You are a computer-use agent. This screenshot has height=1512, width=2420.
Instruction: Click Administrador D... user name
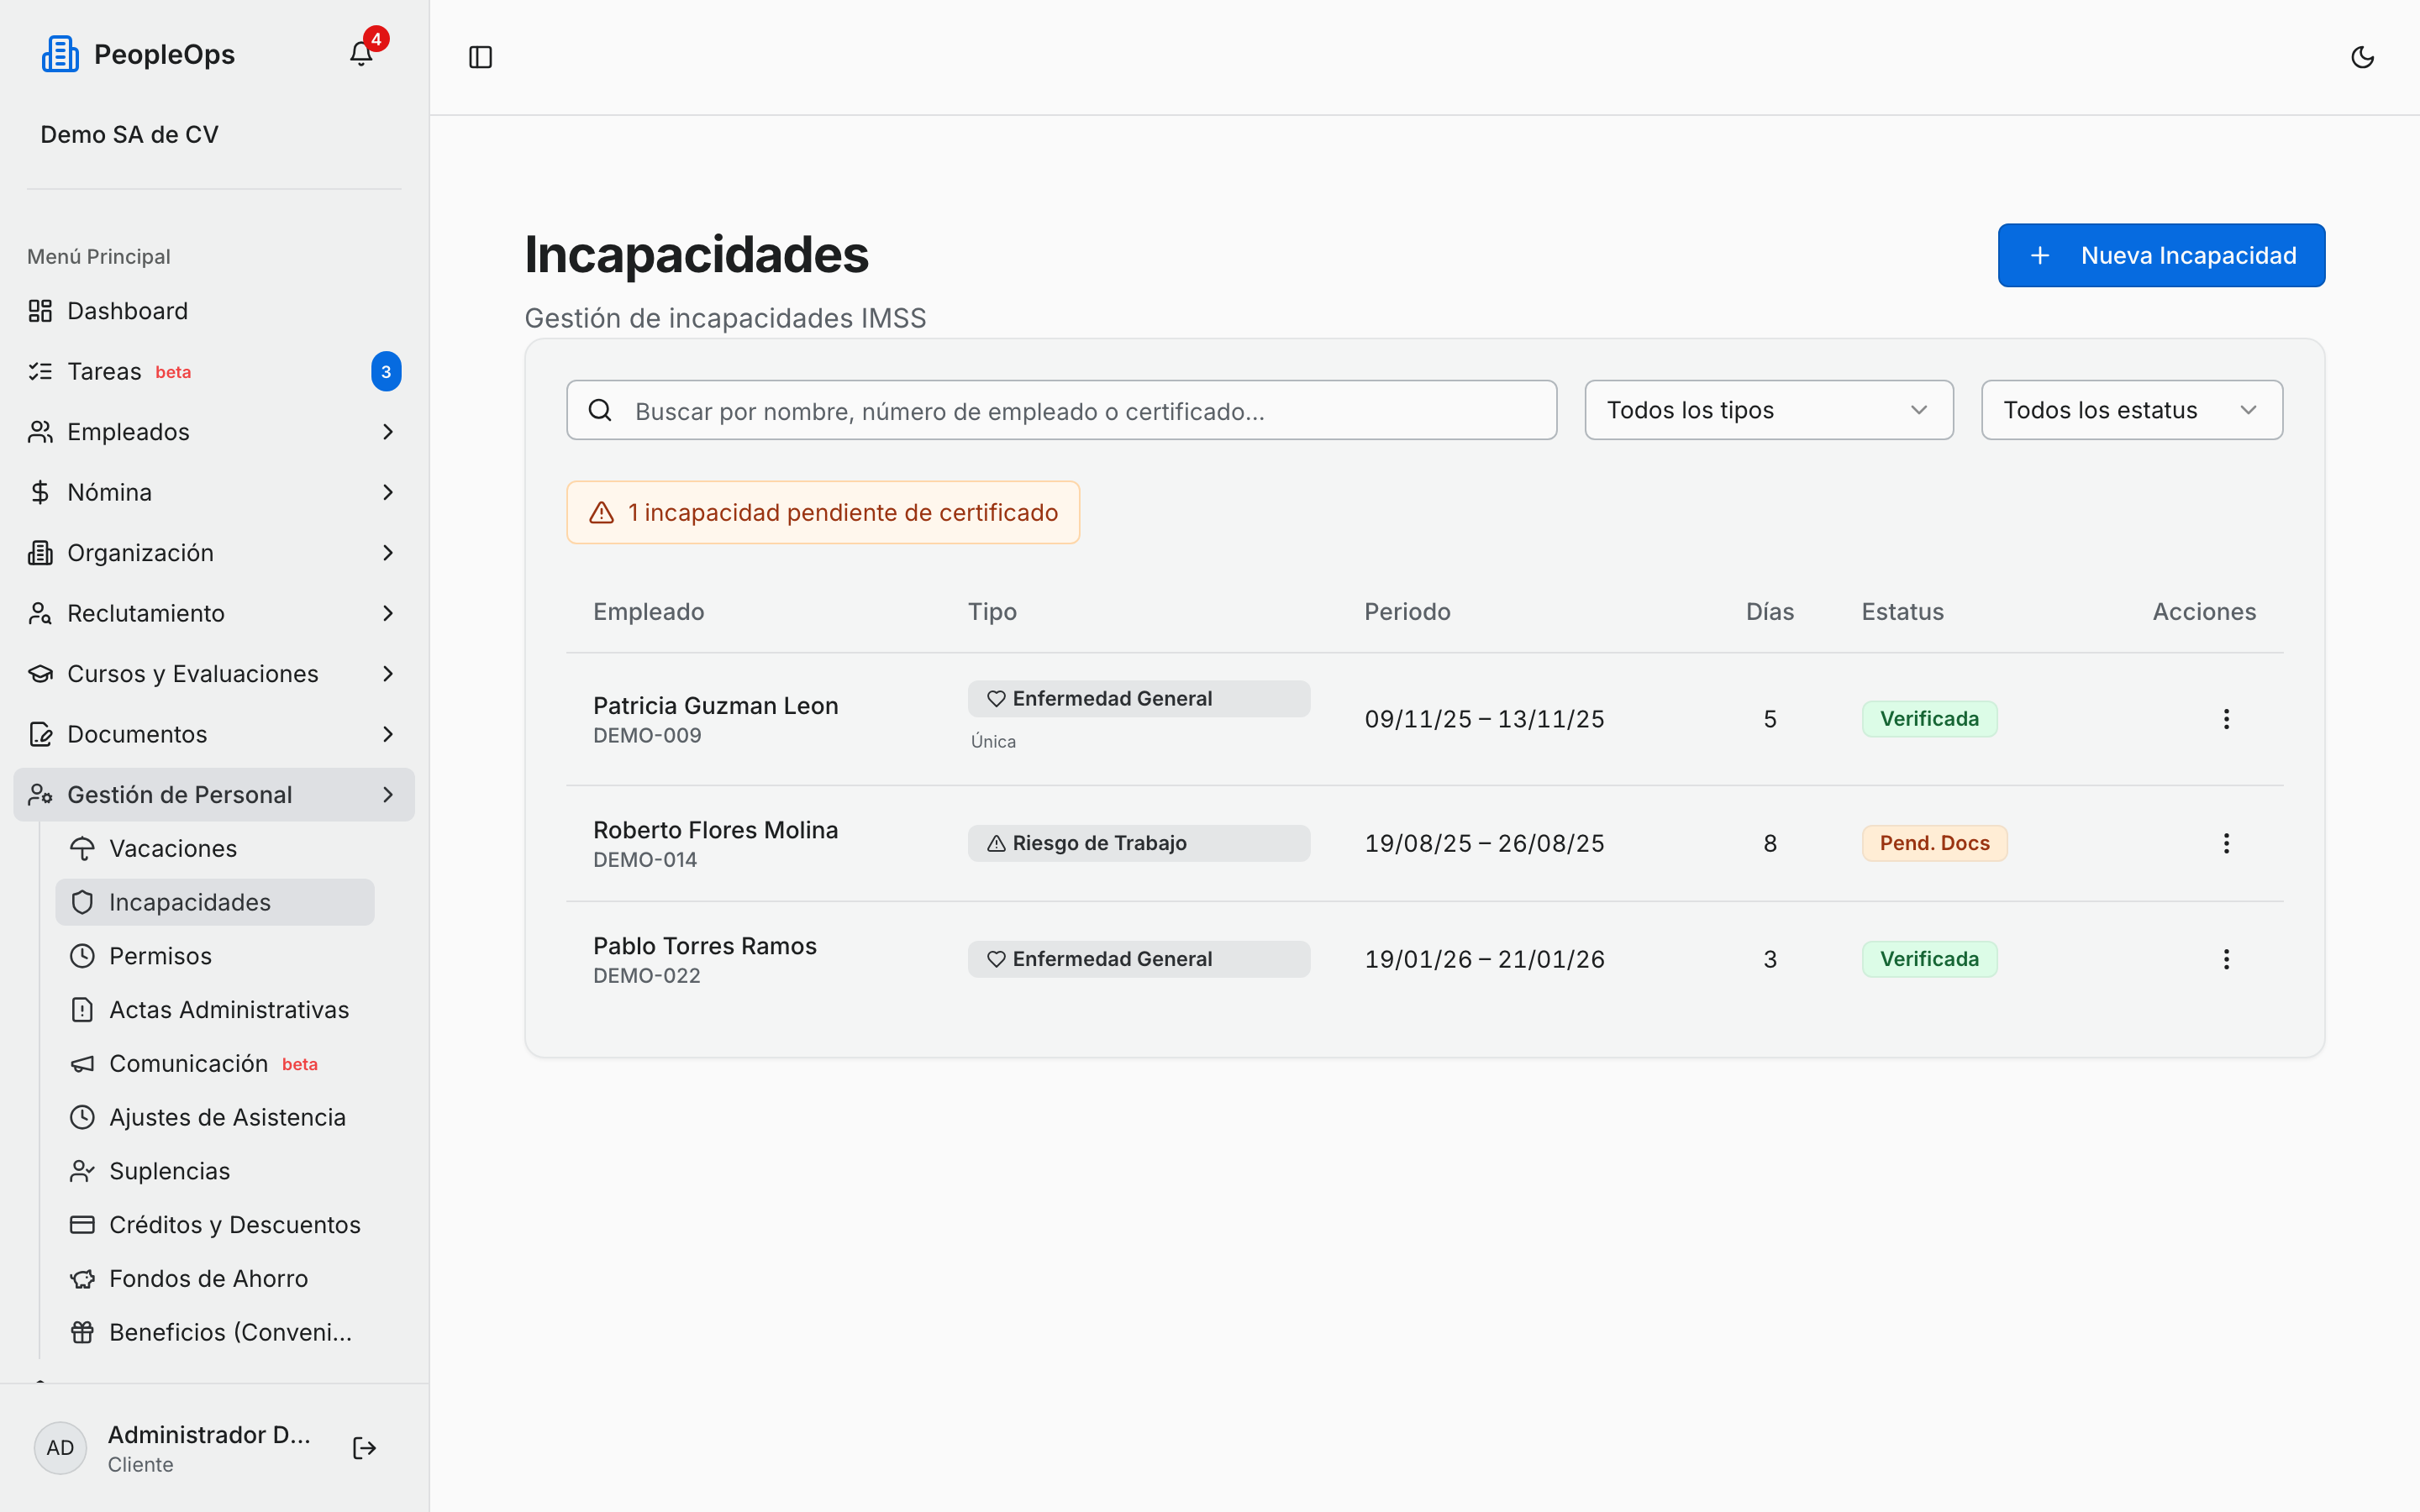(x=209, y=1434)
